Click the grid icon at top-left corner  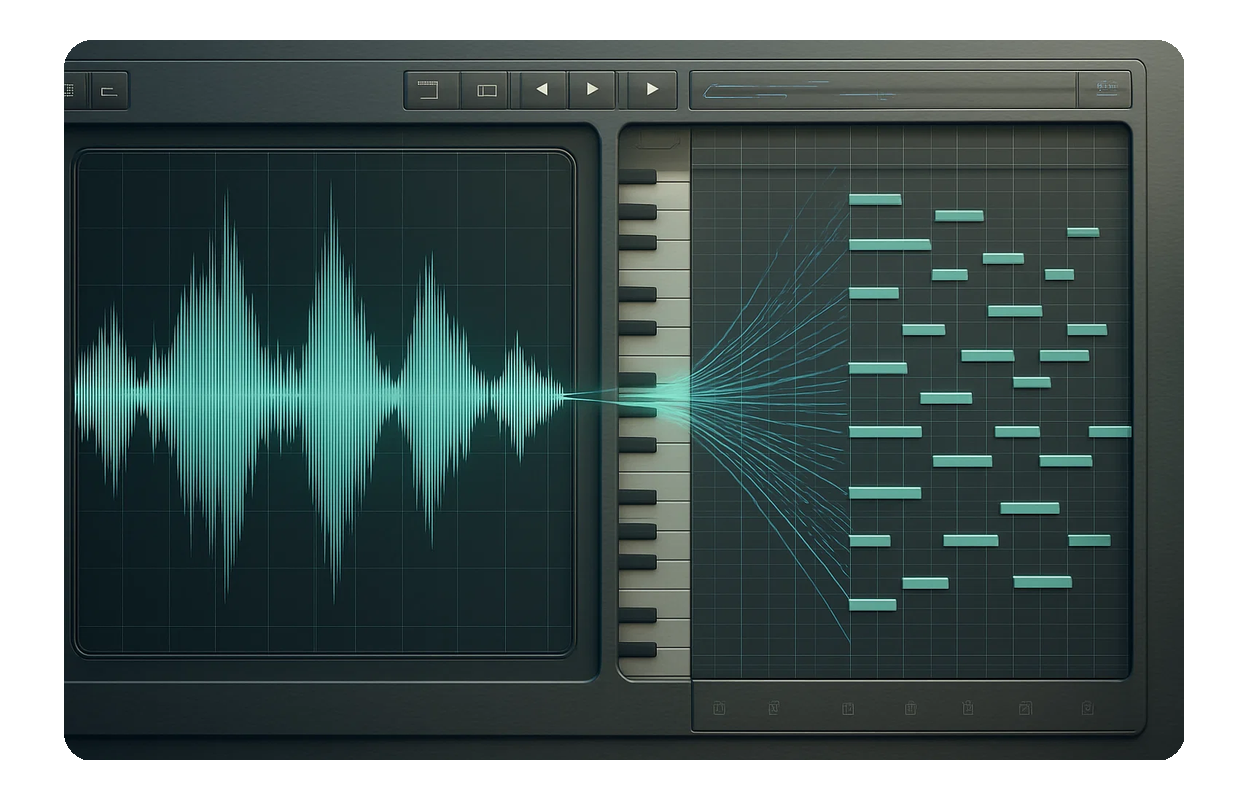[70, 90]
